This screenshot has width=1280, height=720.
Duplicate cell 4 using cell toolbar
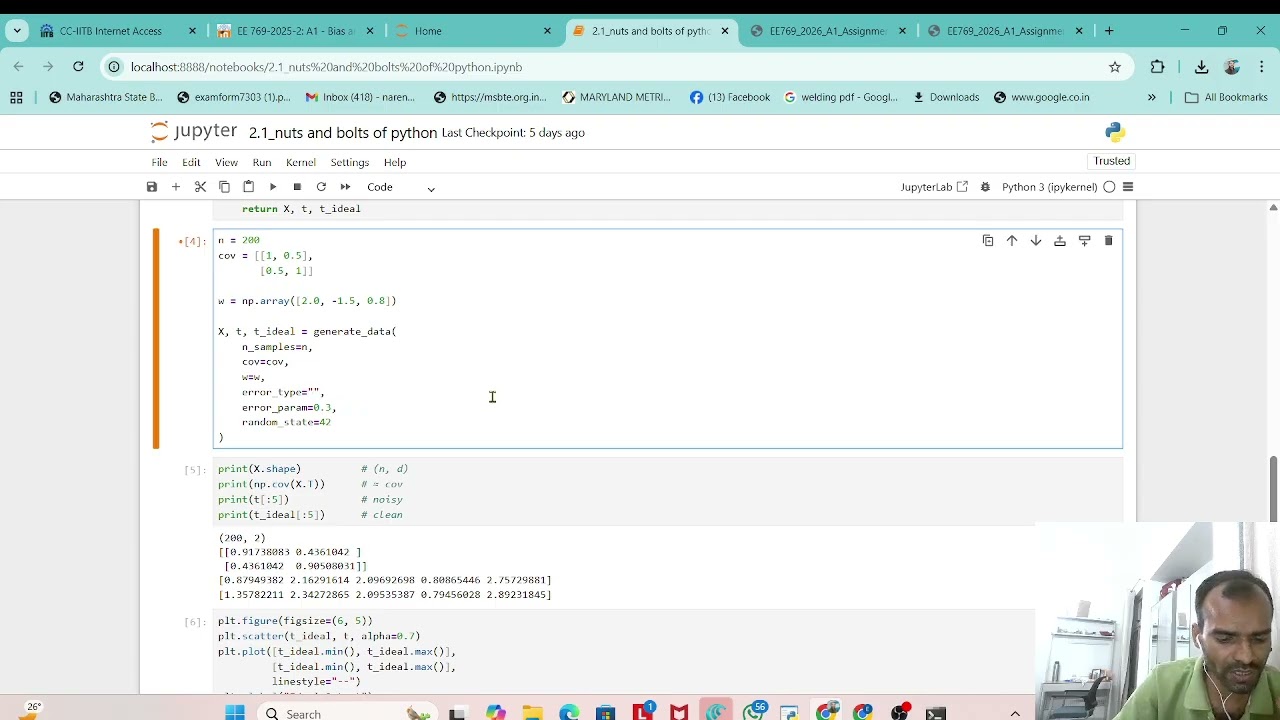point(988,241)
